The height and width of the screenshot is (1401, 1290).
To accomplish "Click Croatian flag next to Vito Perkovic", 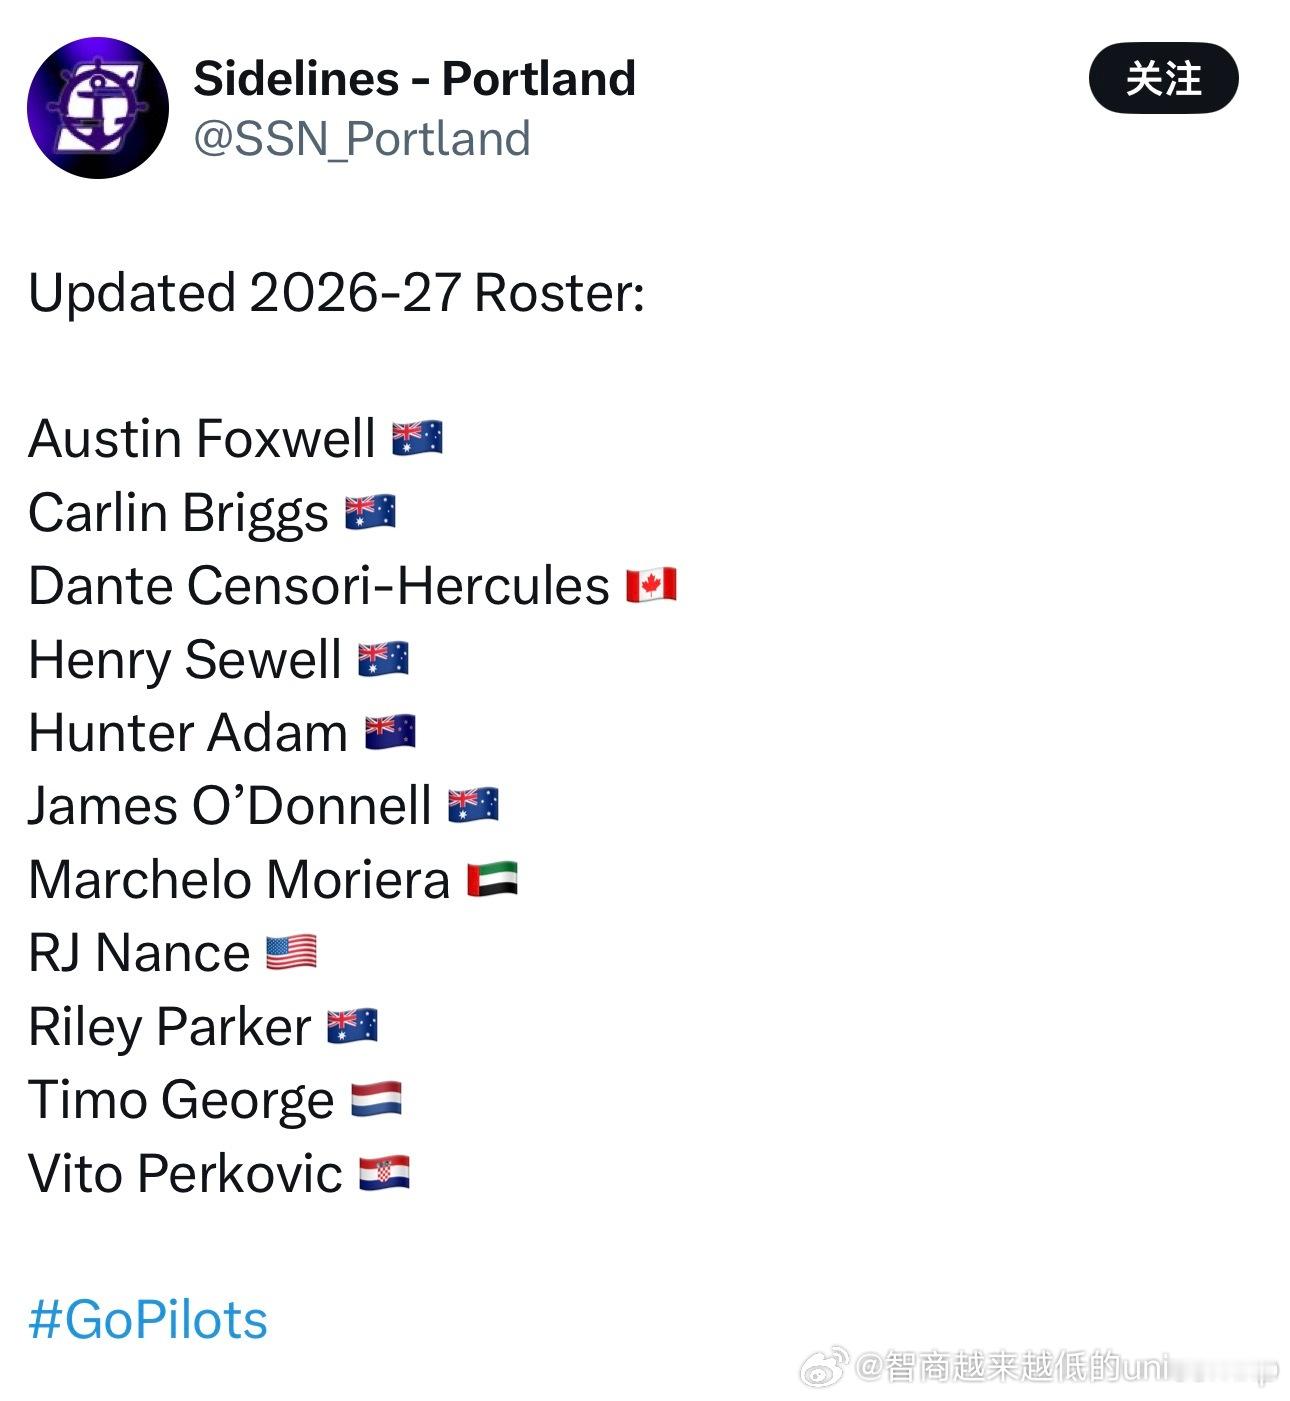I will click(384, 1173).
